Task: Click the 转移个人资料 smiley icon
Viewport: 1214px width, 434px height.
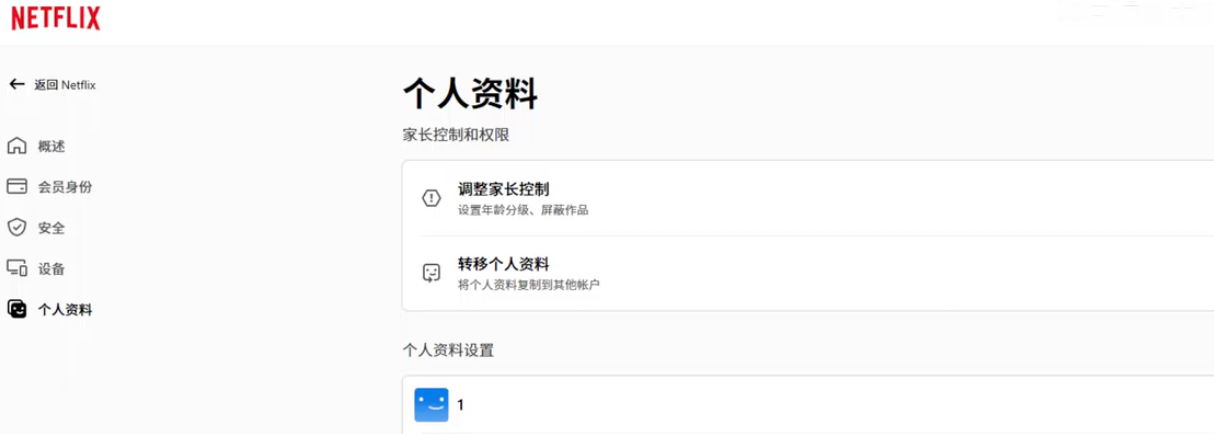Action: point(432,273)
